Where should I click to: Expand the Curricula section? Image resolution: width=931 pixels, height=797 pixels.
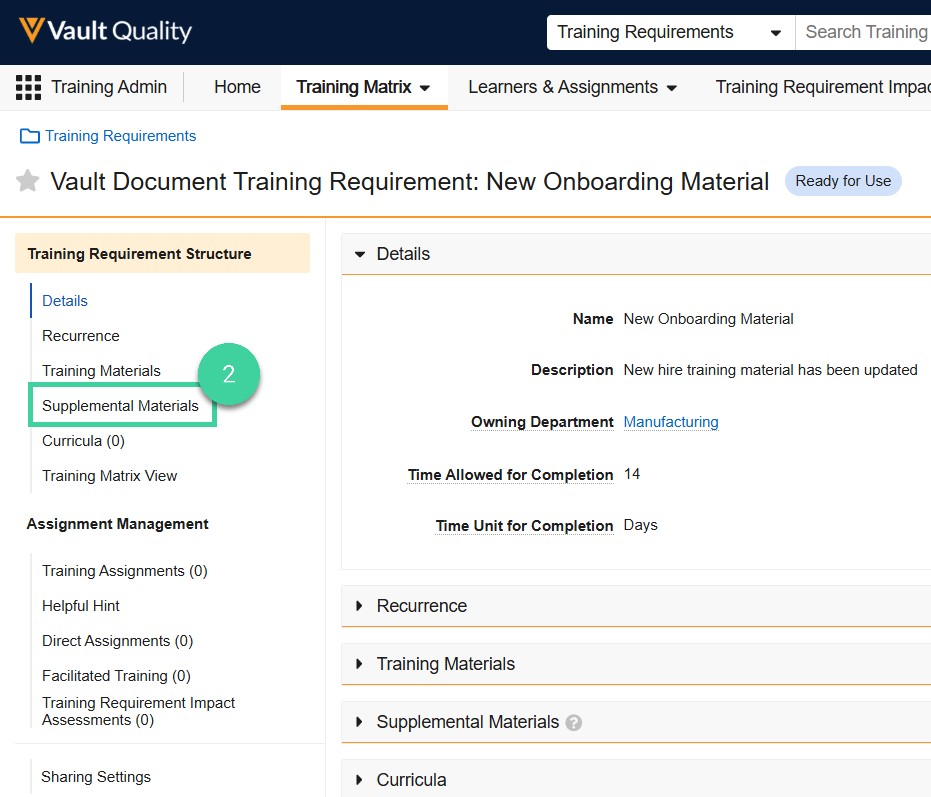click(359, 780)
